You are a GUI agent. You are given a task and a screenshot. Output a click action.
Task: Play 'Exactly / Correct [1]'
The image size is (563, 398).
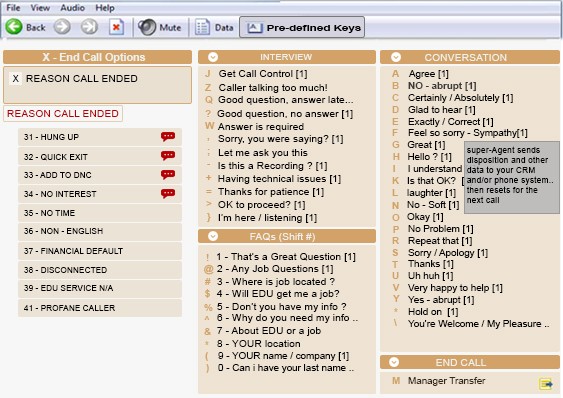(451, 122)
